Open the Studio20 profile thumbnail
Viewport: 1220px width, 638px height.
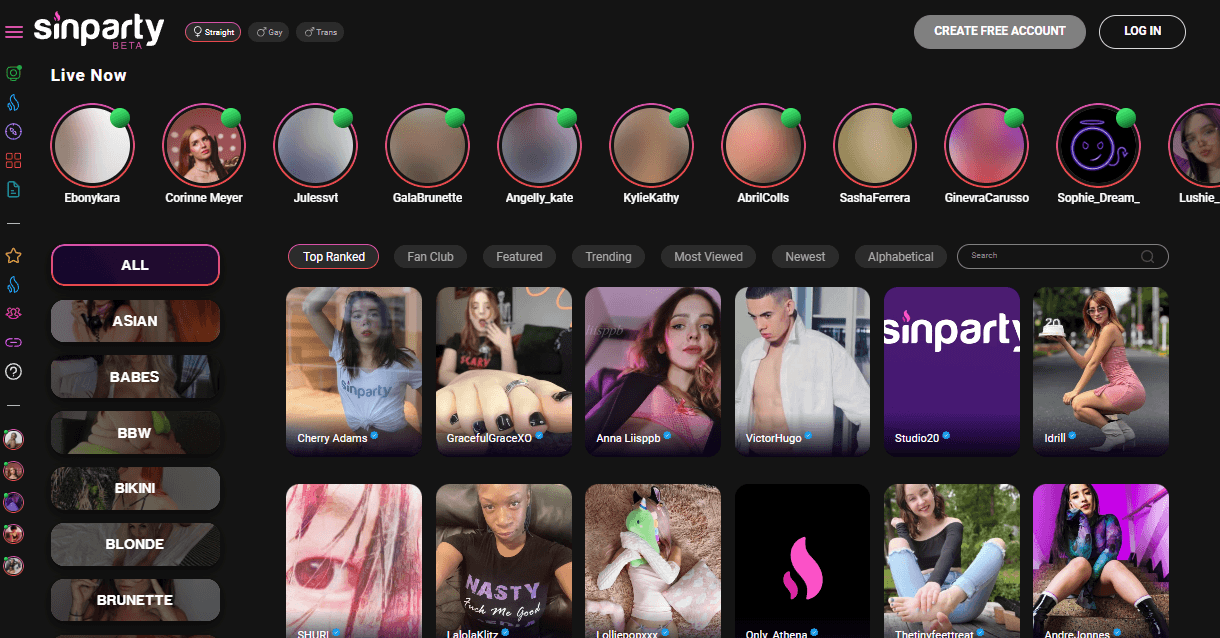pyautogui.click(x=951, y=370)
